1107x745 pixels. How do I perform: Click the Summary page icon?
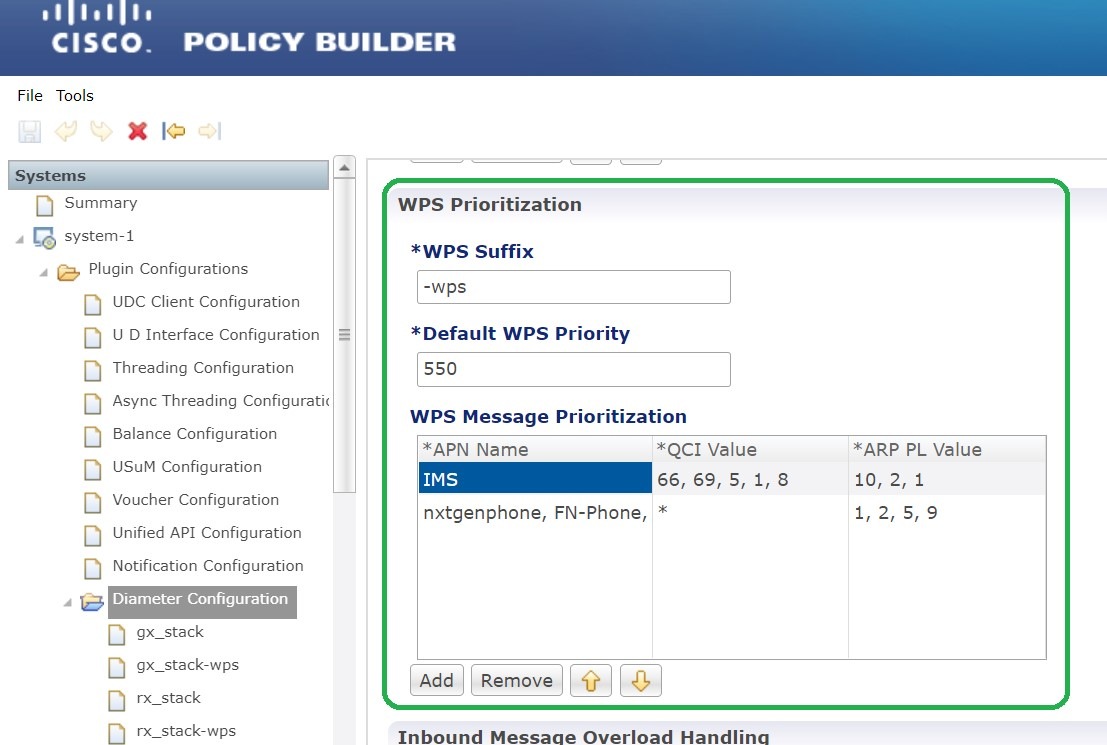pyautogui.click(x=44, y=205)
